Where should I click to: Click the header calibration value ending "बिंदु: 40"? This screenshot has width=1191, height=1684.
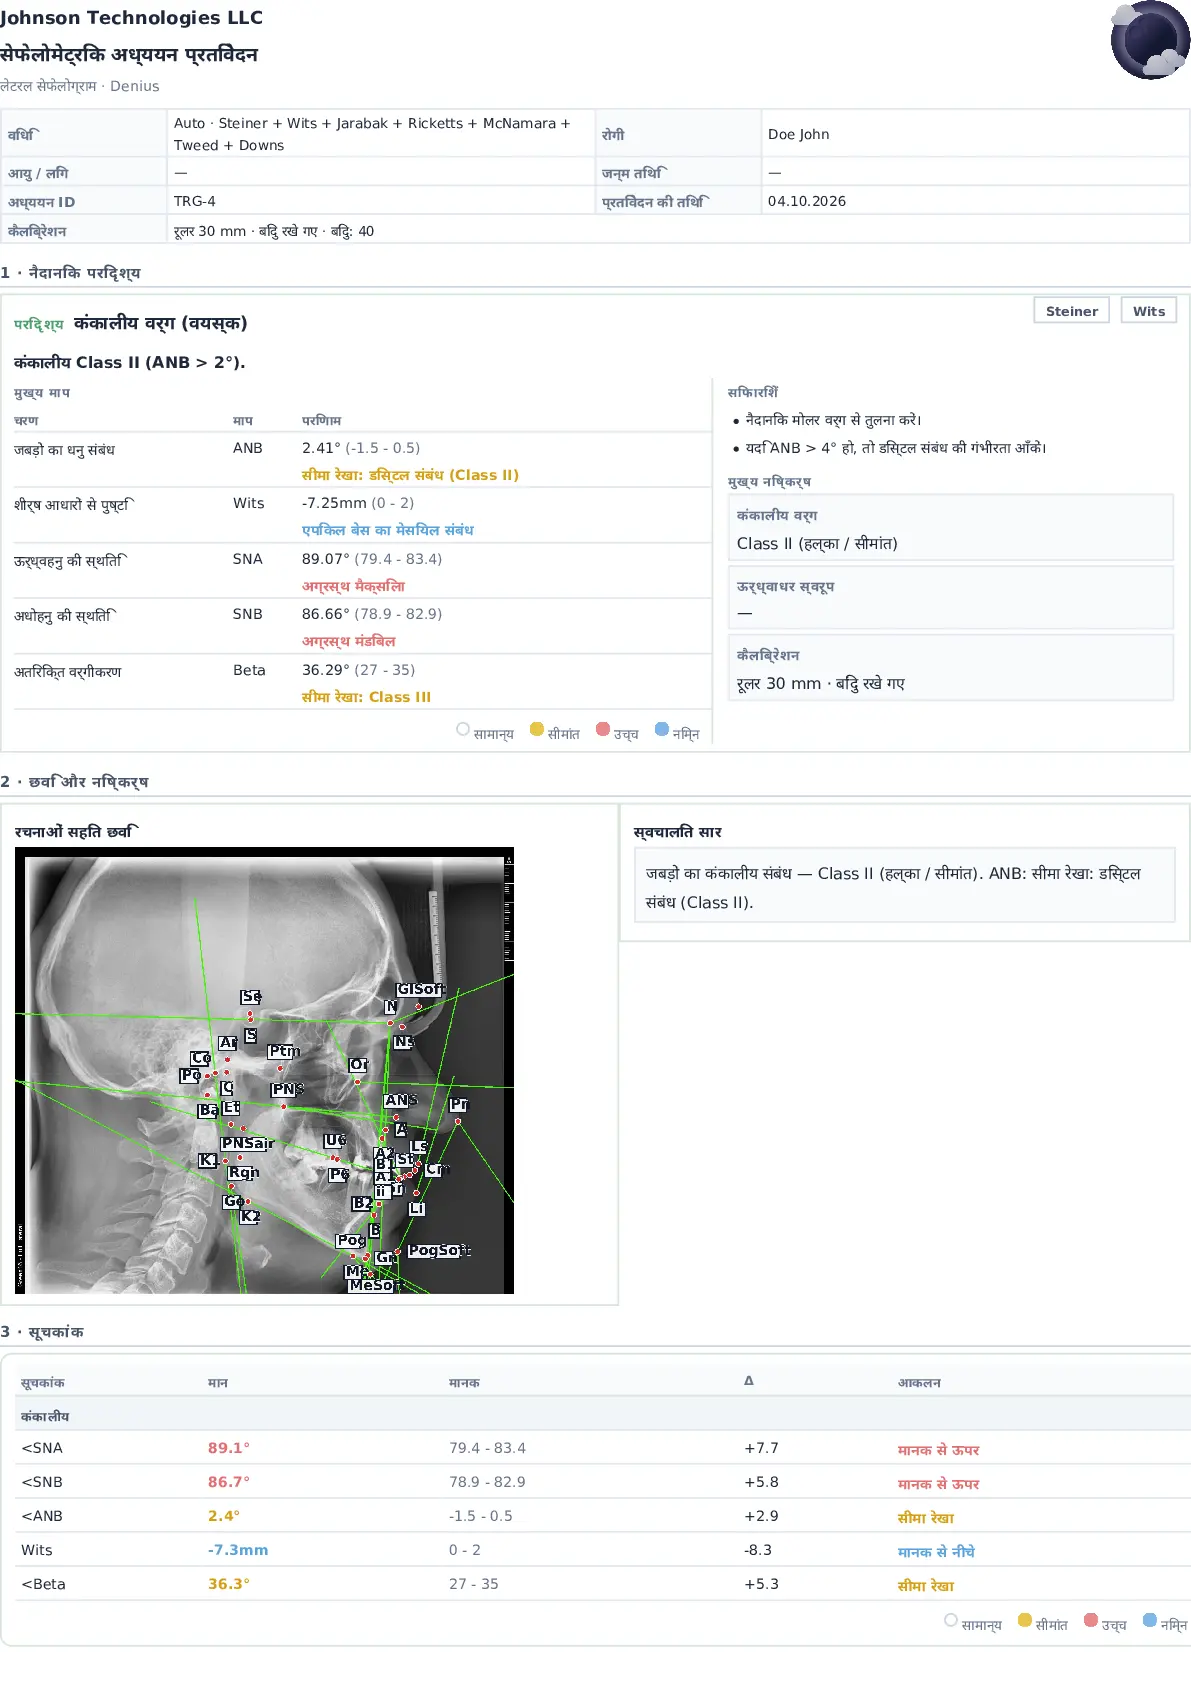274,231
